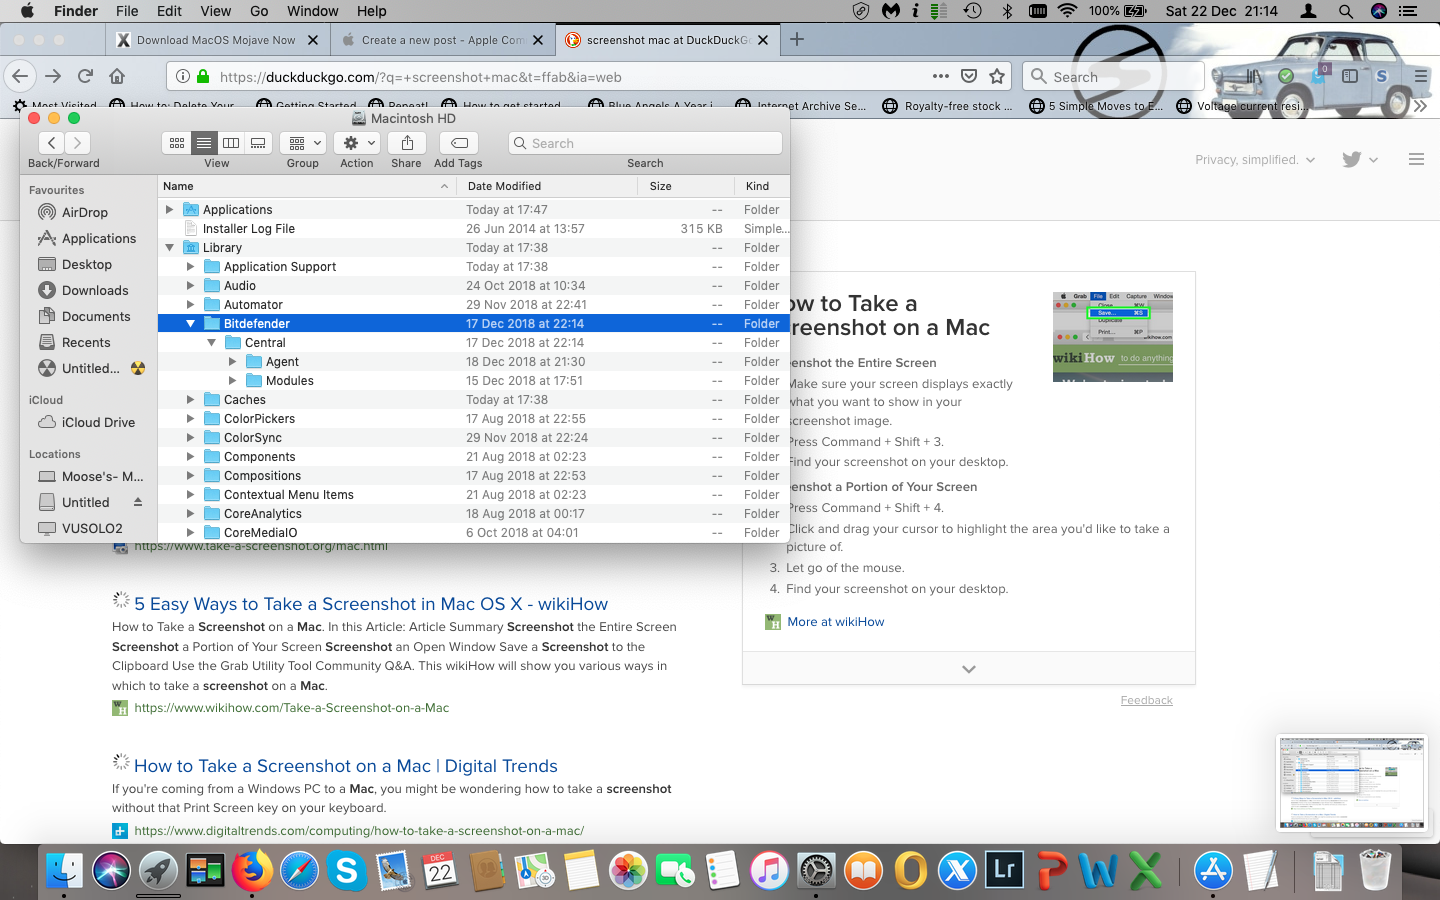Open the Finder Group dropdown
The width and height of the screenshot is (1440, 900).
click(x=303, y=143)
